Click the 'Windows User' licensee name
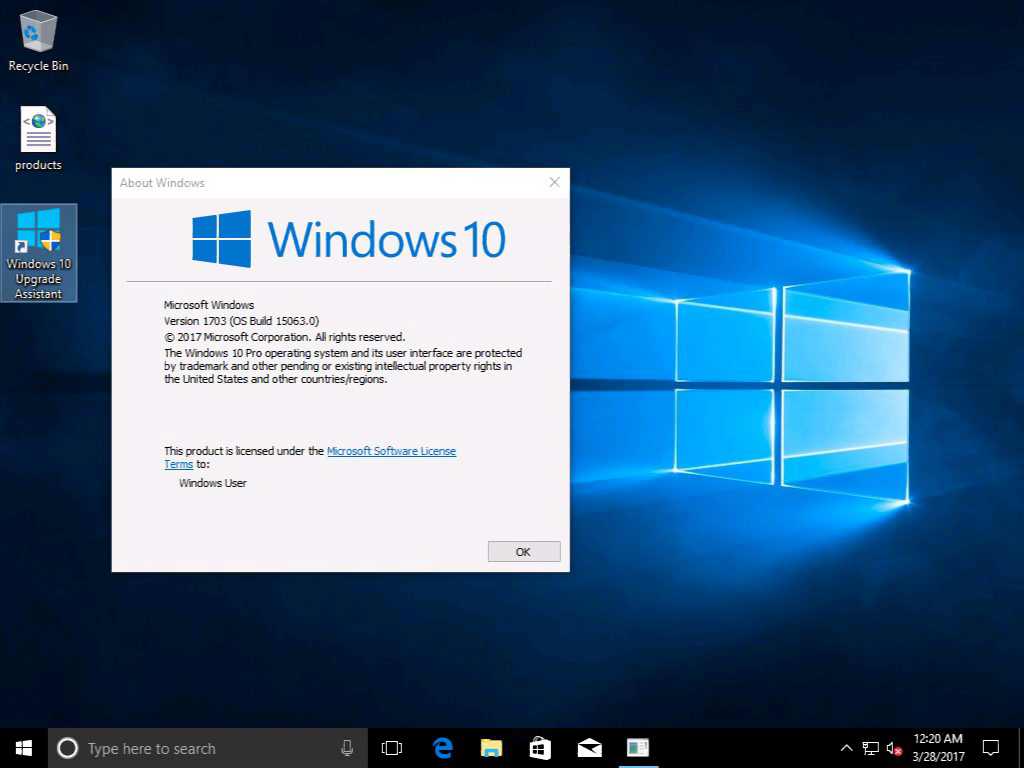This screenshot has height=768, width=1024. [213, 483]
